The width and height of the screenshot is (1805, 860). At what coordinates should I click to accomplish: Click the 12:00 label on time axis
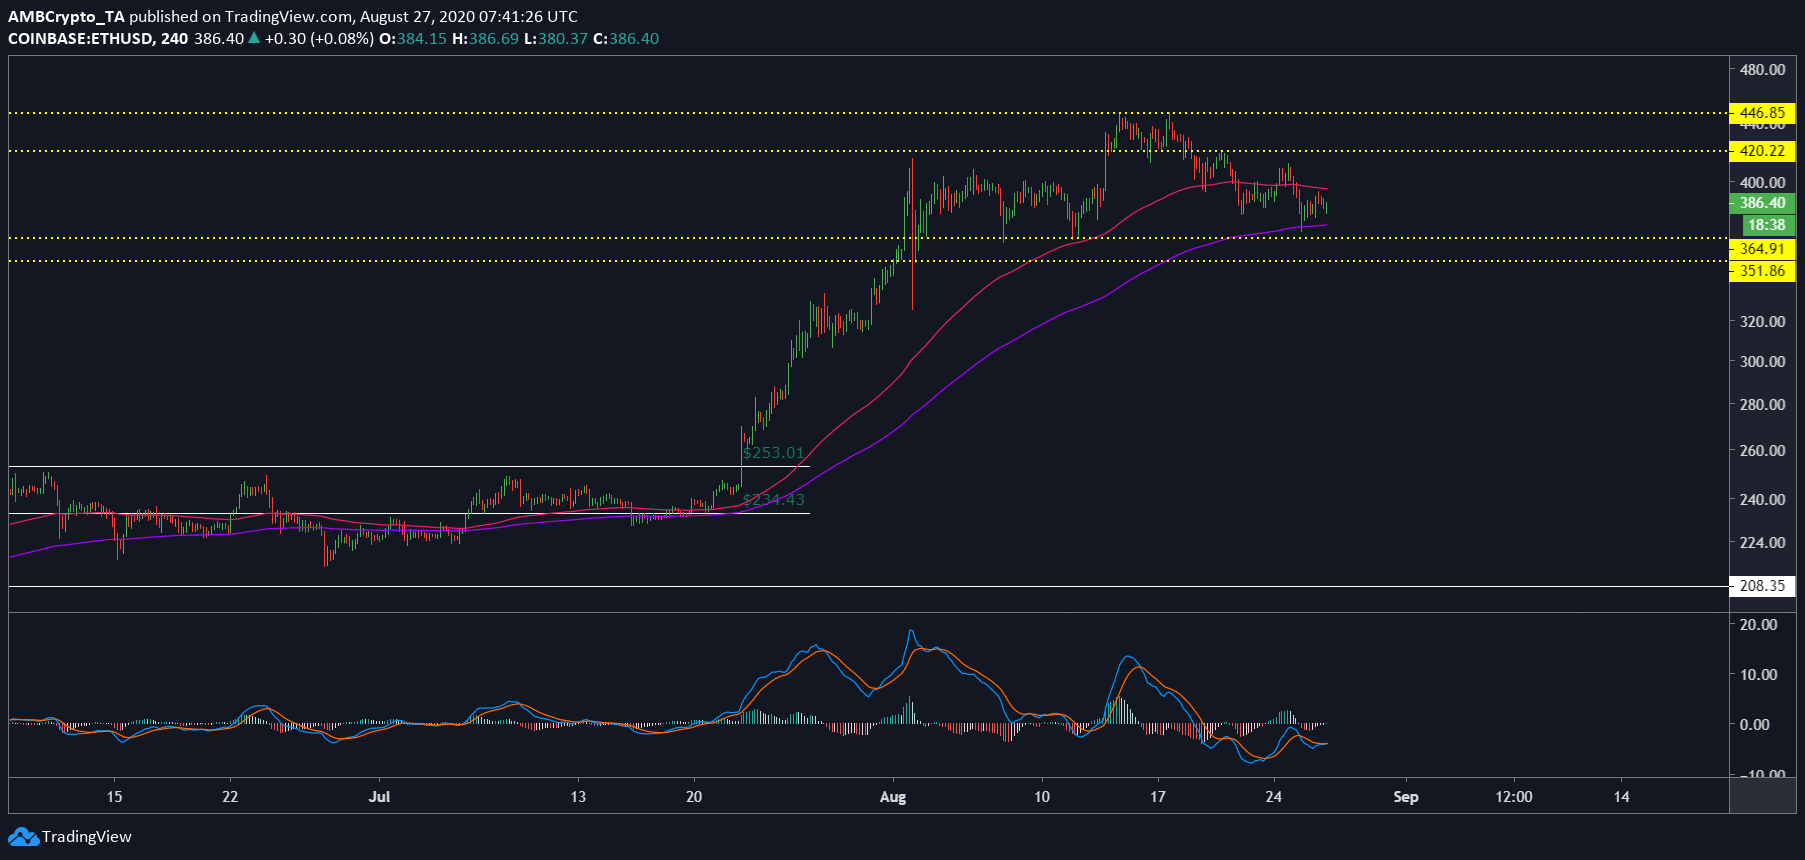point(1514,797)
